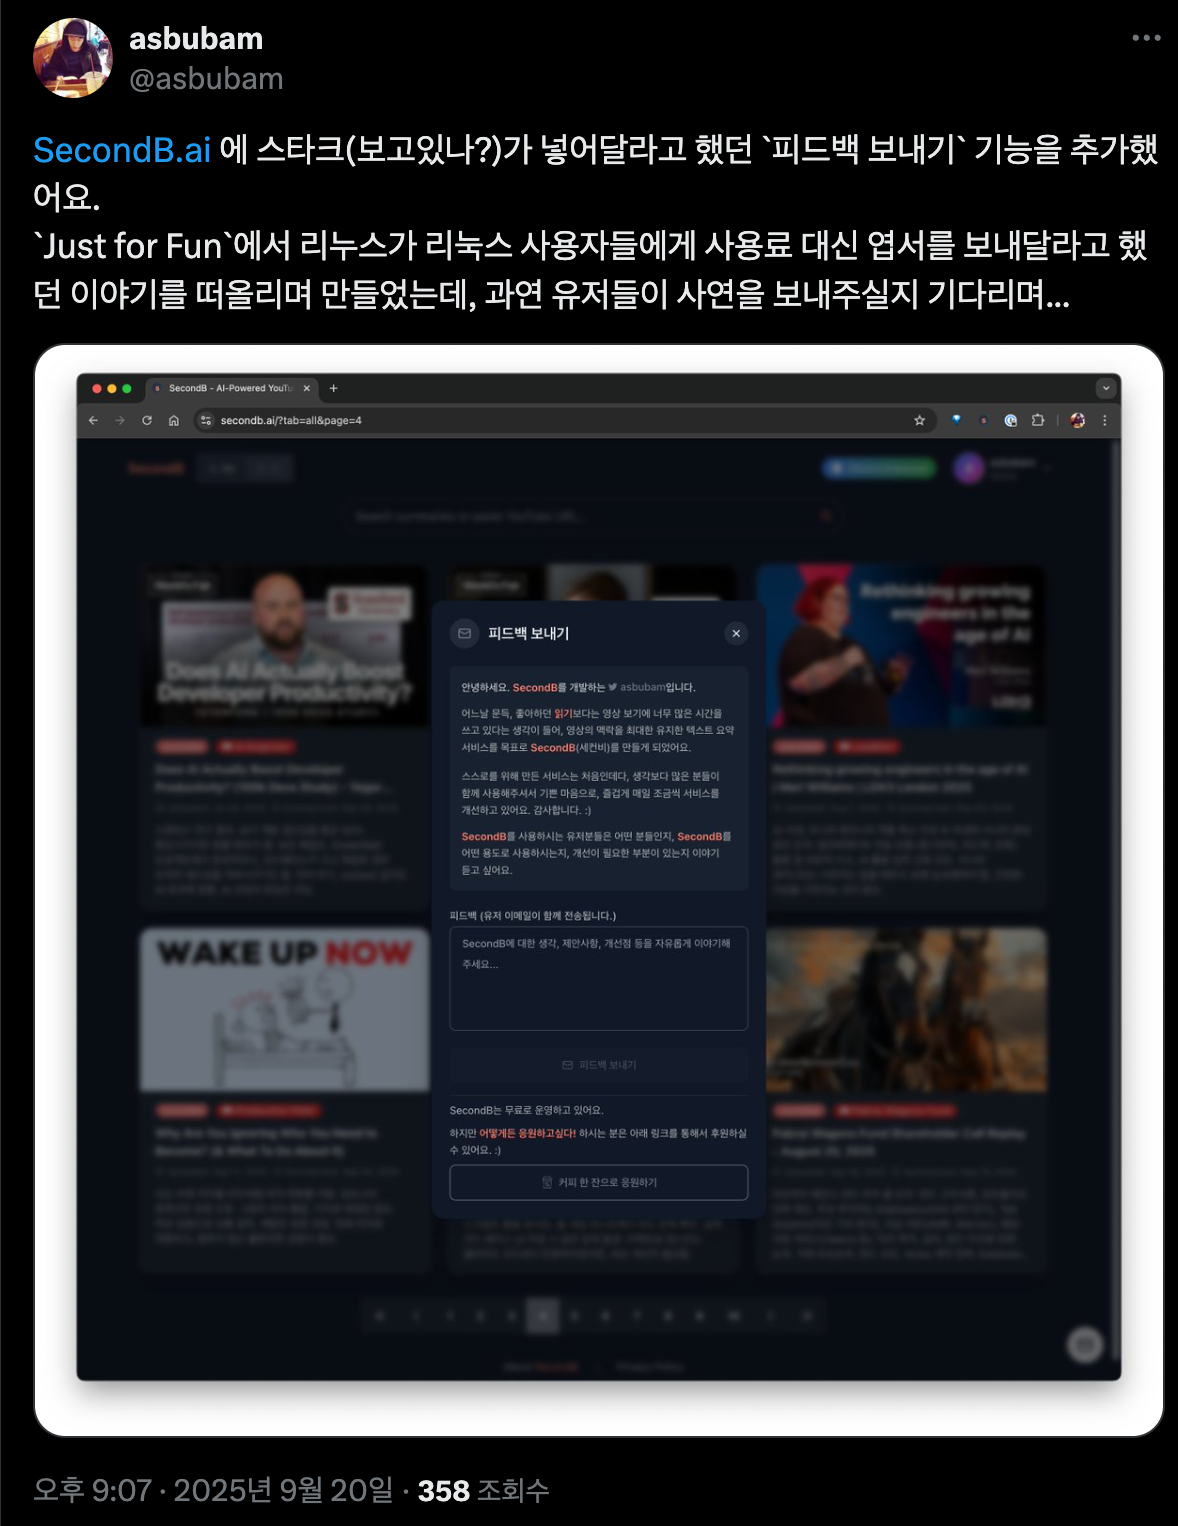Open the horse rider video thumbnail
1178x1526 pixels.
click(906, 1010)
